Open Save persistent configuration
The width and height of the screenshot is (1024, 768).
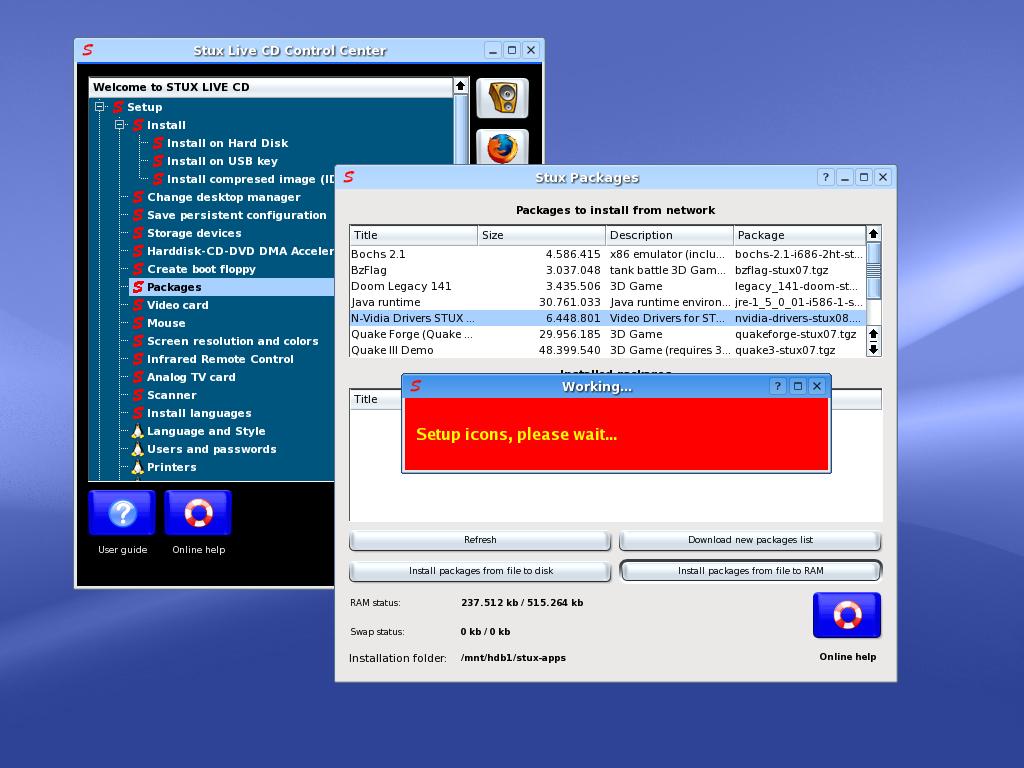236,215
